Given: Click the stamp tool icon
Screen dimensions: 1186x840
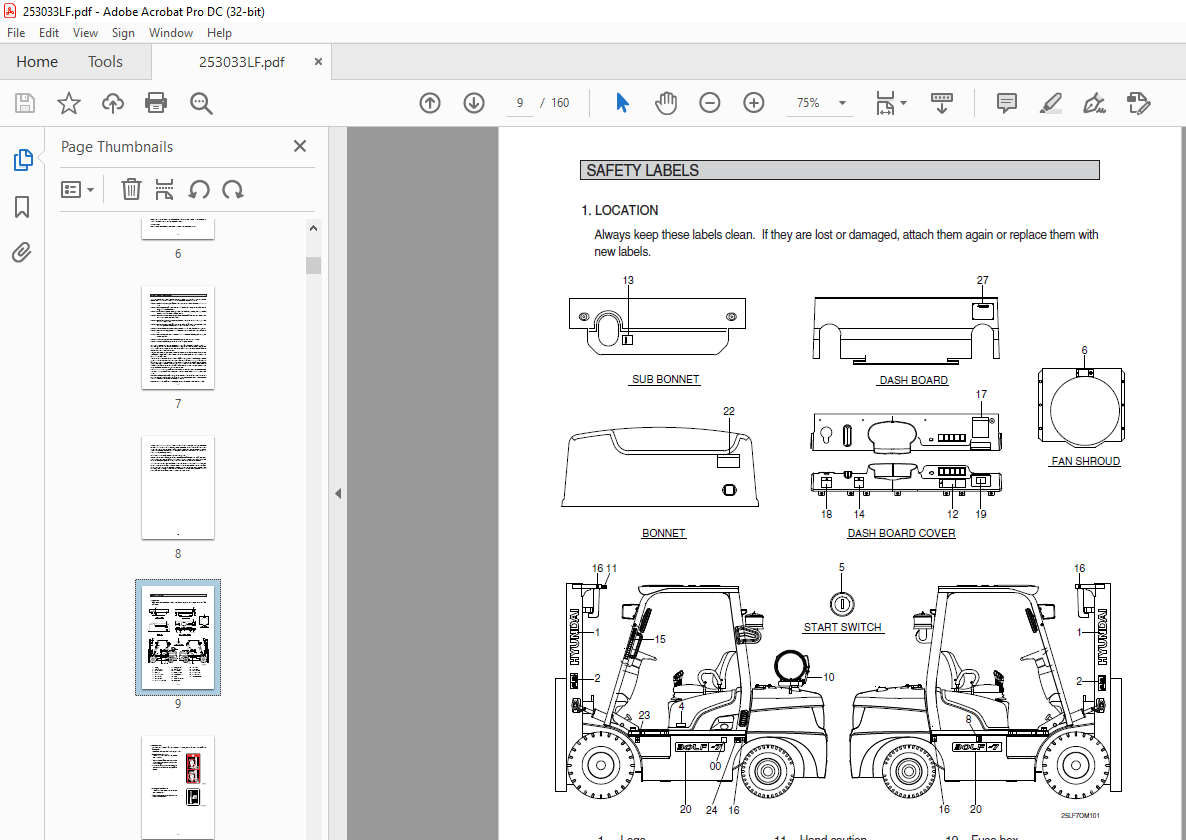Looking at the screenshot, I should (1138, 103).
